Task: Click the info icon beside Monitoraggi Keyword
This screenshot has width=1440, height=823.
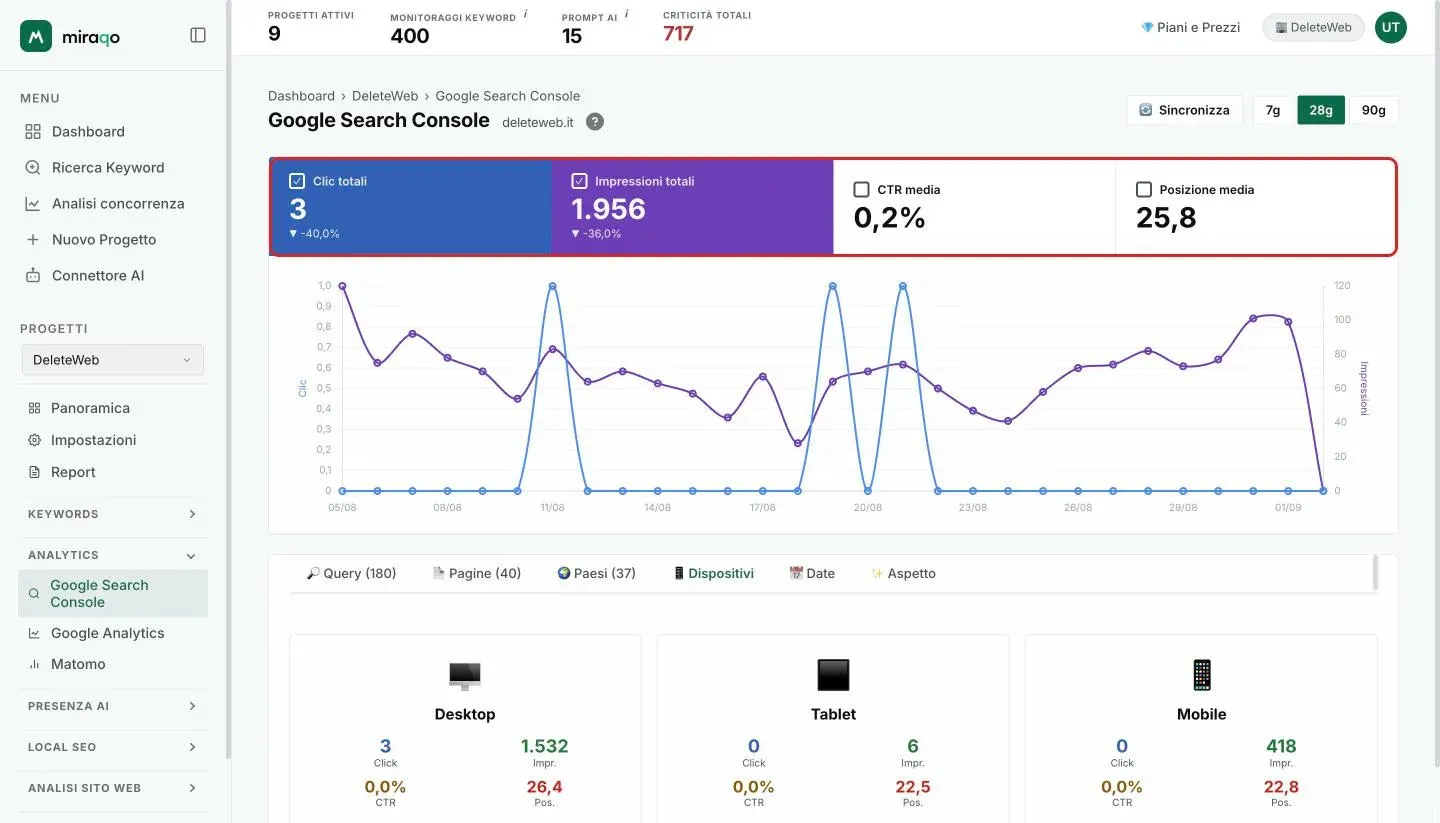Action: 526,14
